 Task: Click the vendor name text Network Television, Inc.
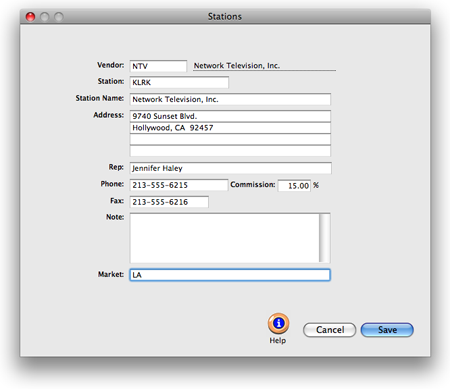pyautogui.click(x=237, y=66)
